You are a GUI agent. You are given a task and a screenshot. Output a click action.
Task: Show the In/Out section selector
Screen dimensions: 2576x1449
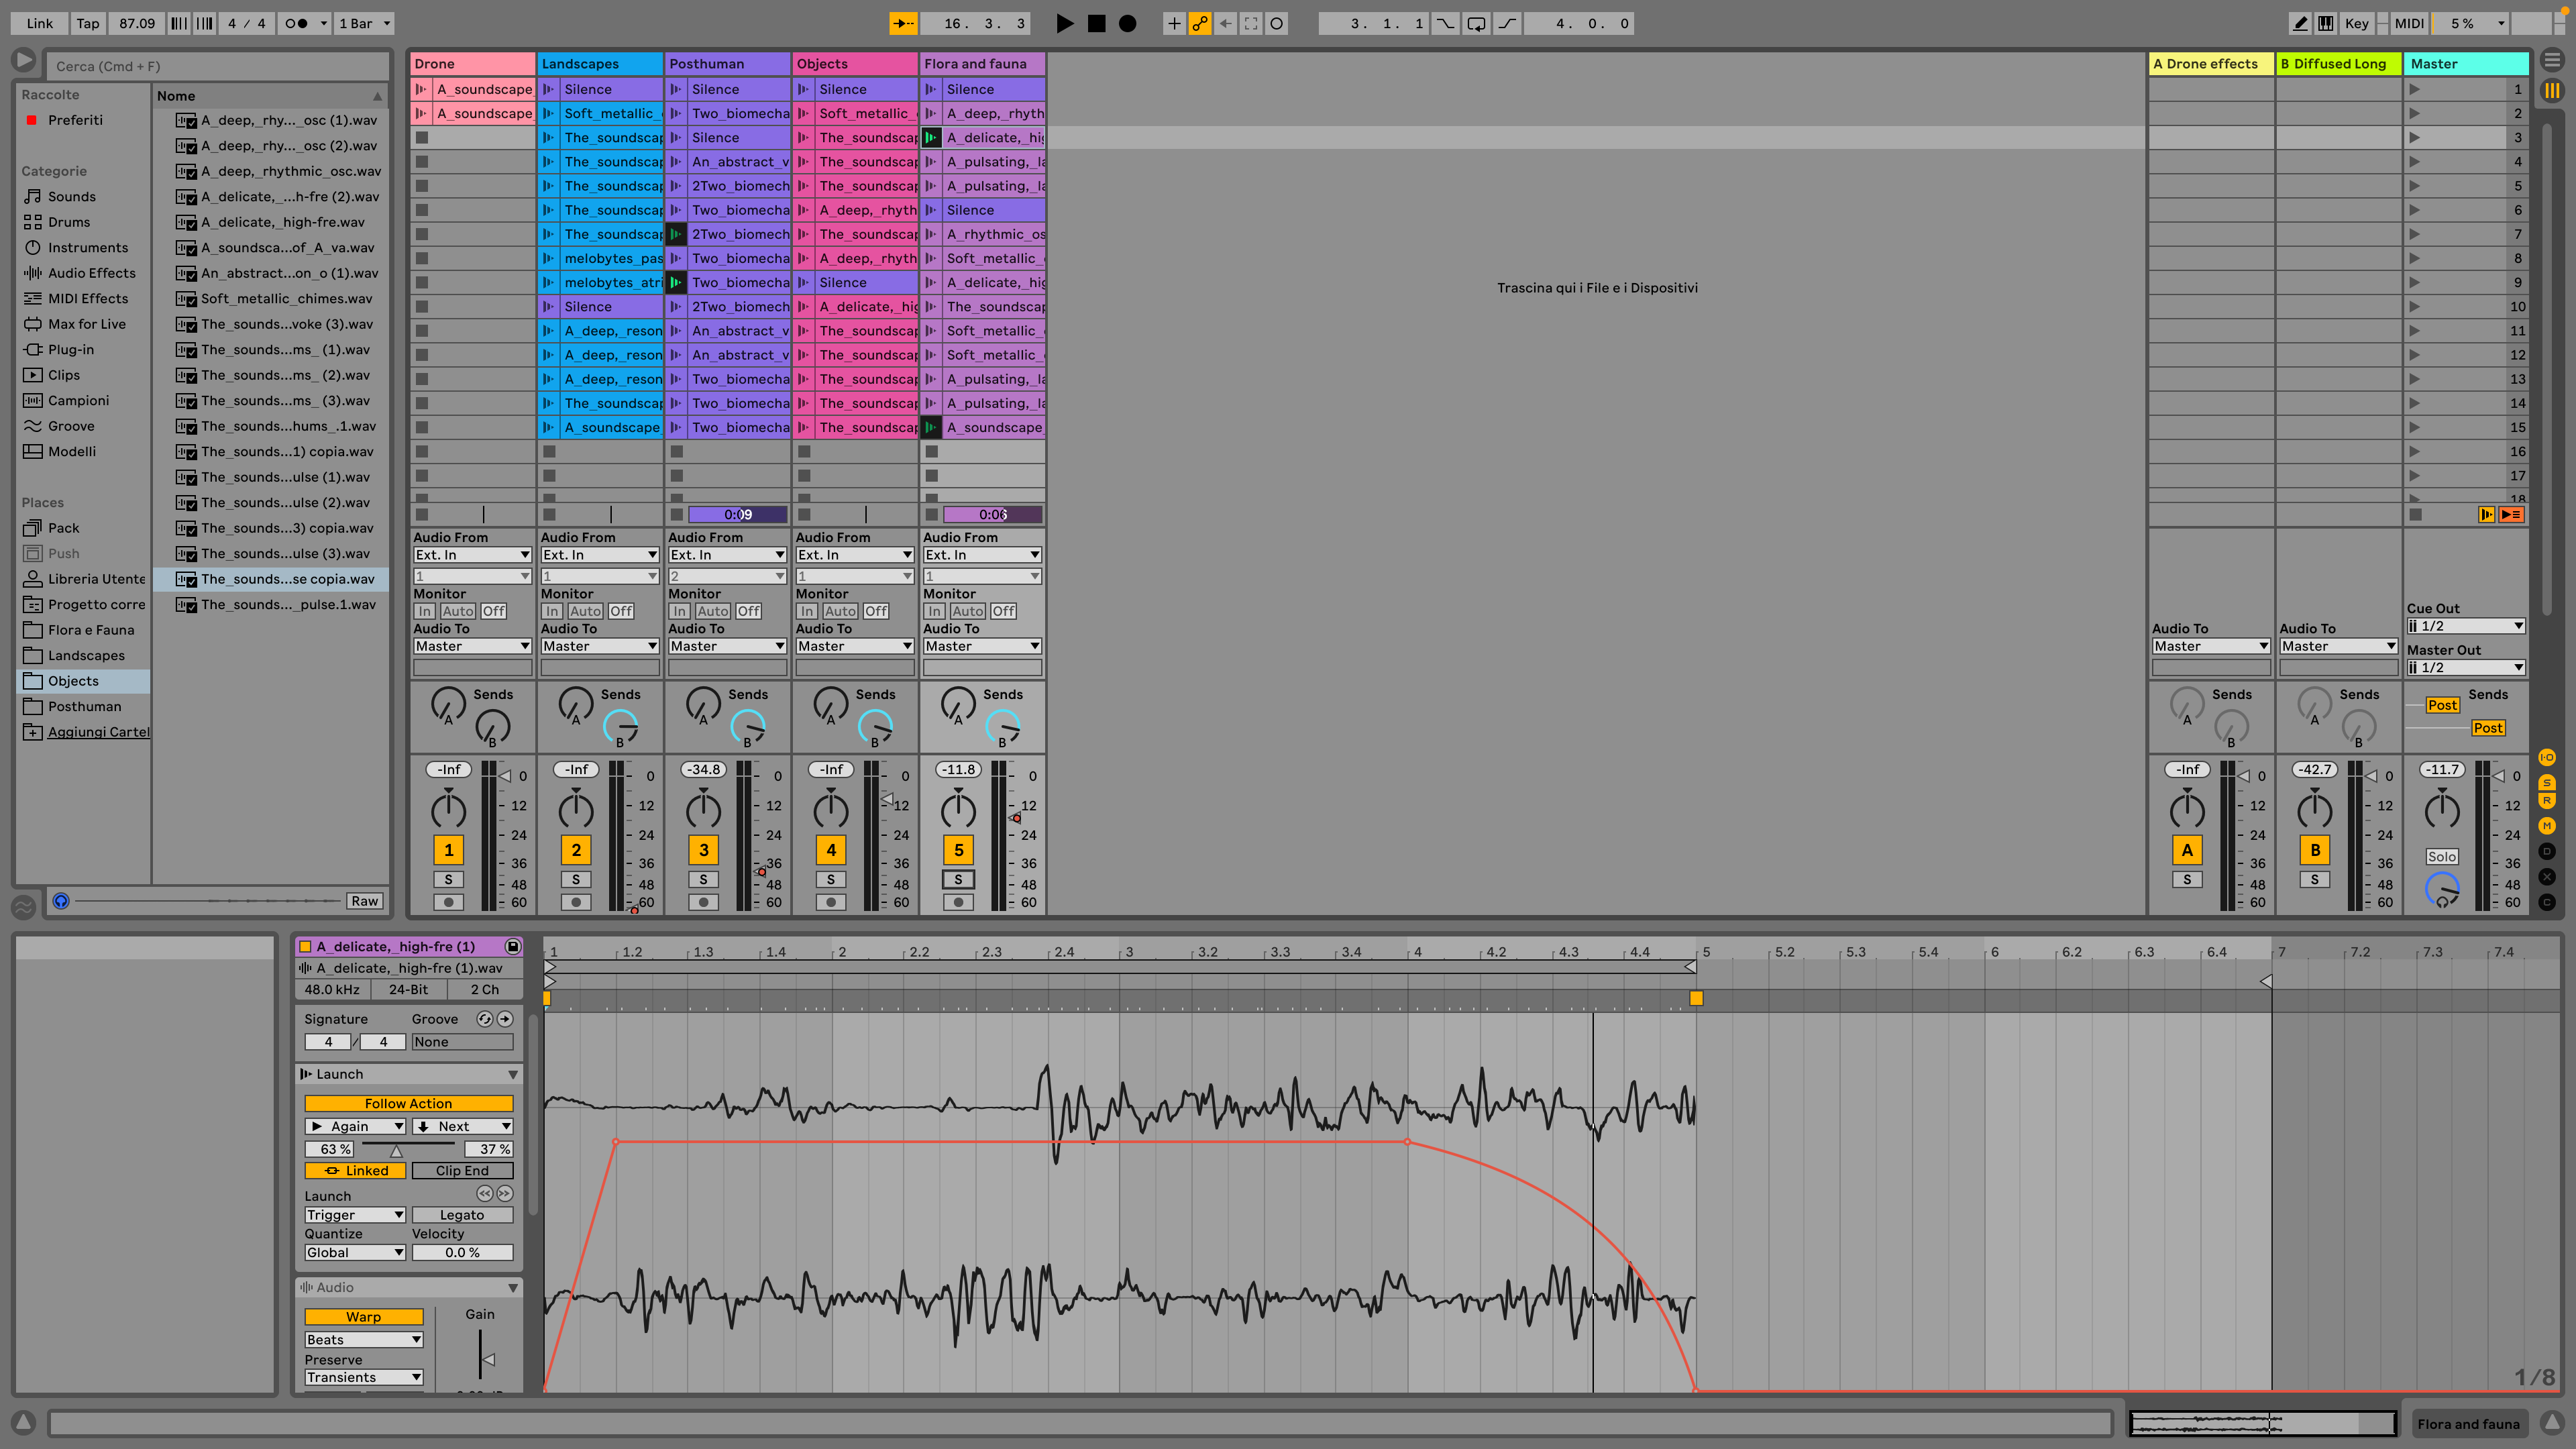[2547, 757]
